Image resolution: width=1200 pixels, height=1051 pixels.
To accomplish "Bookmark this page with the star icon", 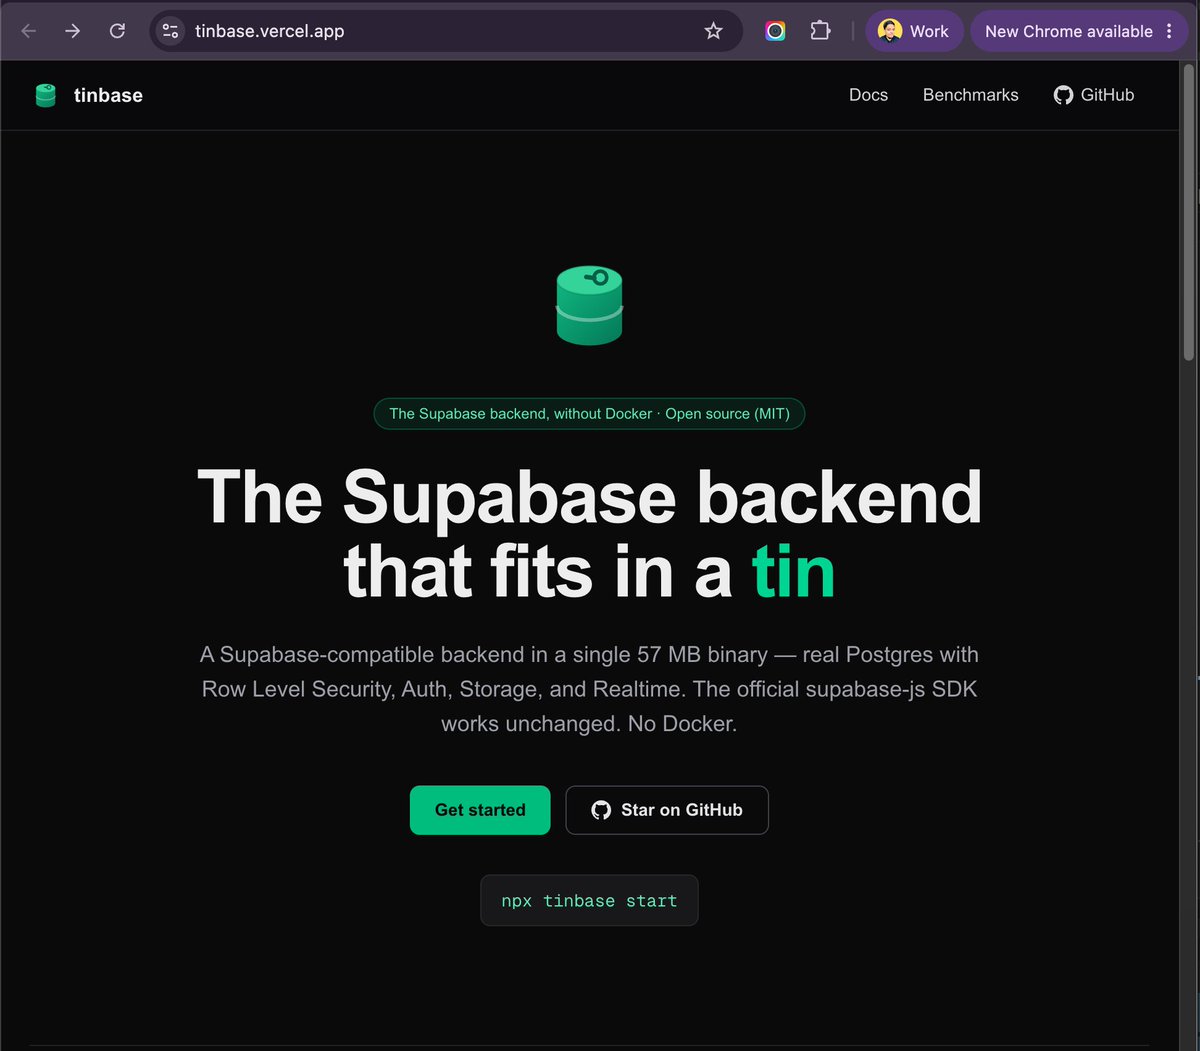I will tap(713, 31).
